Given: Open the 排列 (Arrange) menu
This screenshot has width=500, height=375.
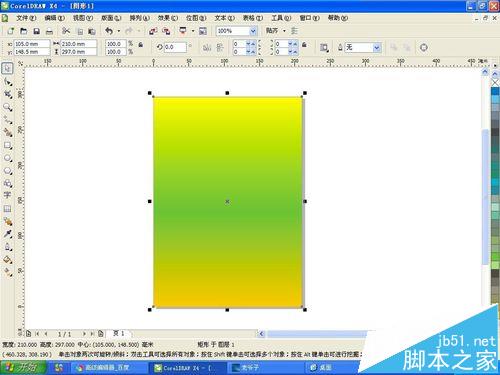Looking at the screenshot, I should 139,18.
